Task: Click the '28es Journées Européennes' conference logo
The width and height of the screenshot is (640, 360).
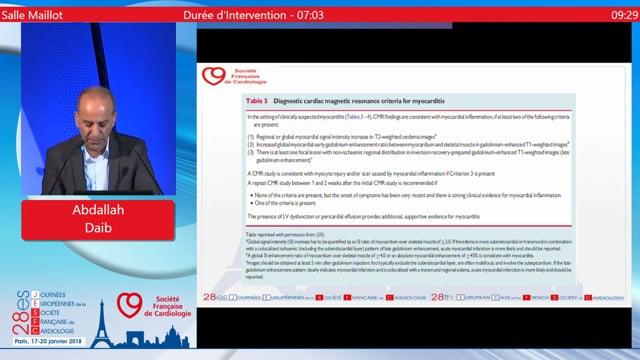Action: point(49,312)
